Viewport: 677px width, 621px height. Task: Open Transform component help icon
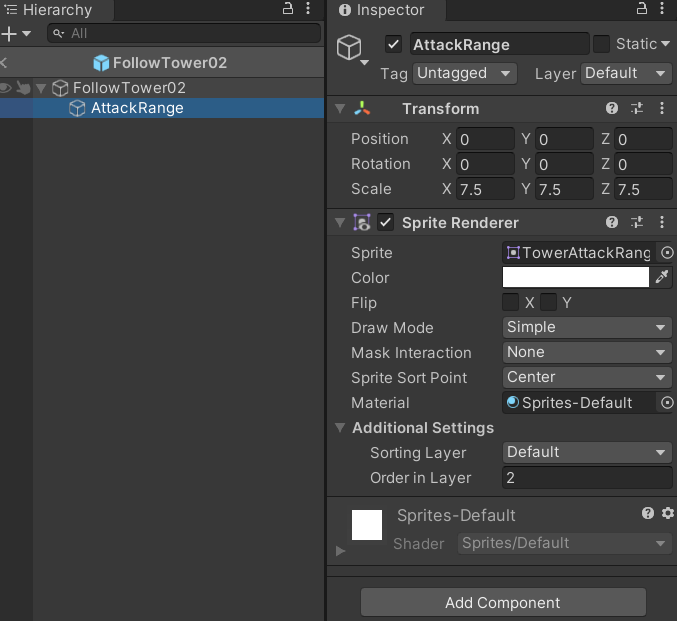point(612,109)
